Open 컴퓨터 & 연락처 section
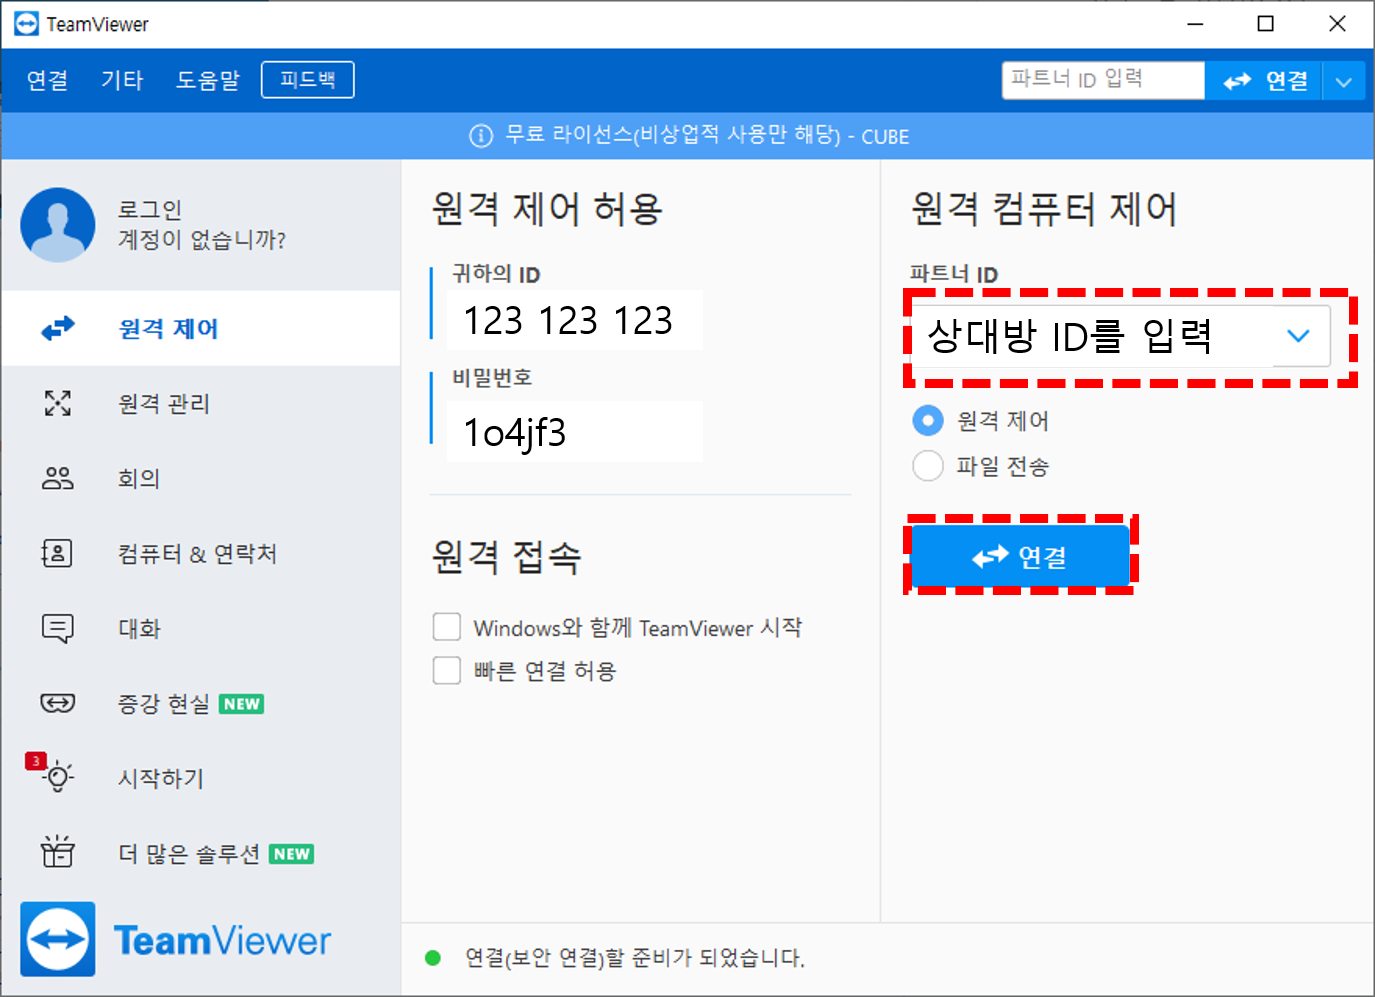1375x997 pixels. coord(201,553)
